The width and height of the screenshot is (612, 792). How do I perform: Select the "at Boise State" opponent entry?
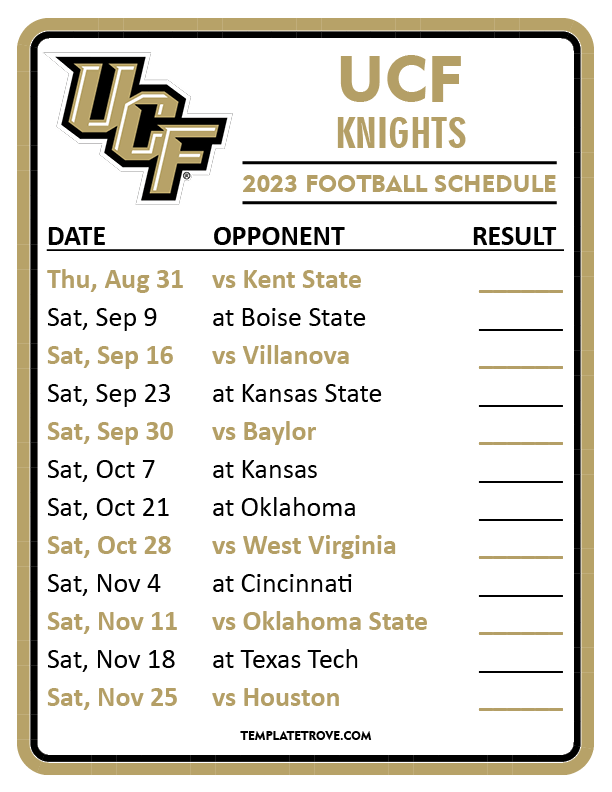tap(289, 318)
